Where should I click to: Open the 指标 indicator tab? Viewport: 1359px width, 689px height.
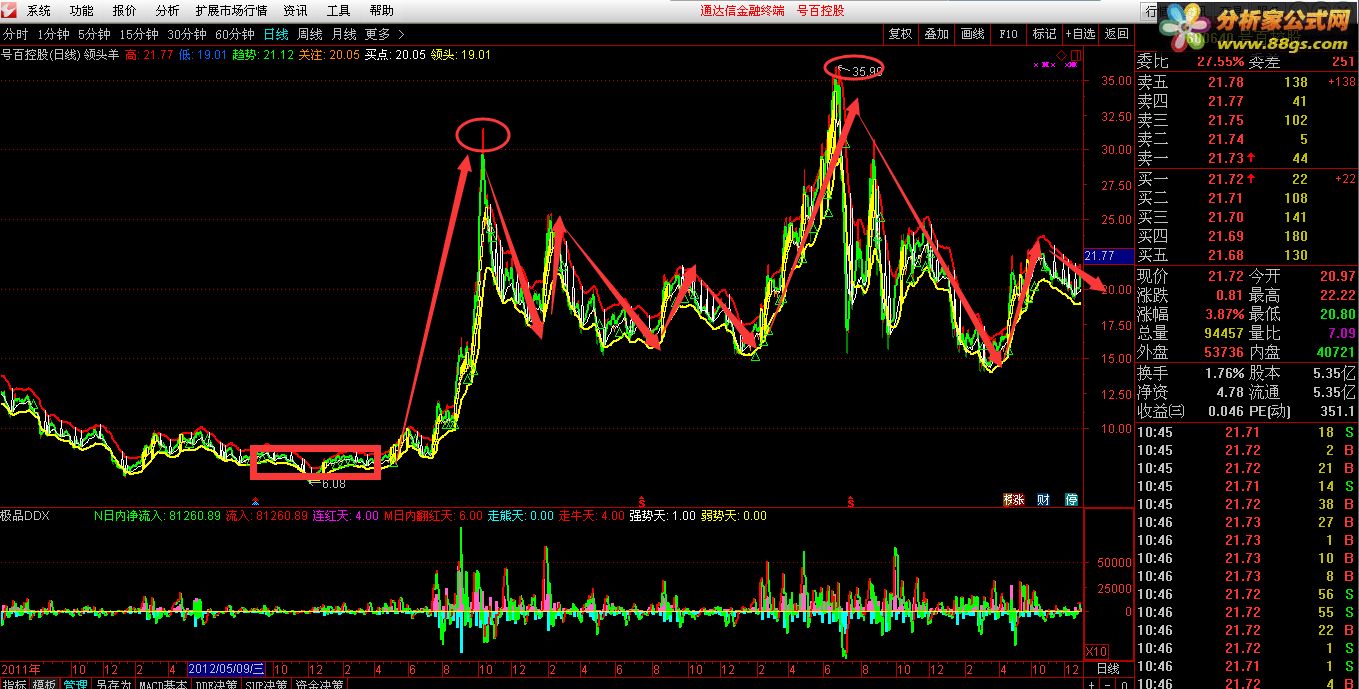tap(14, 684)
